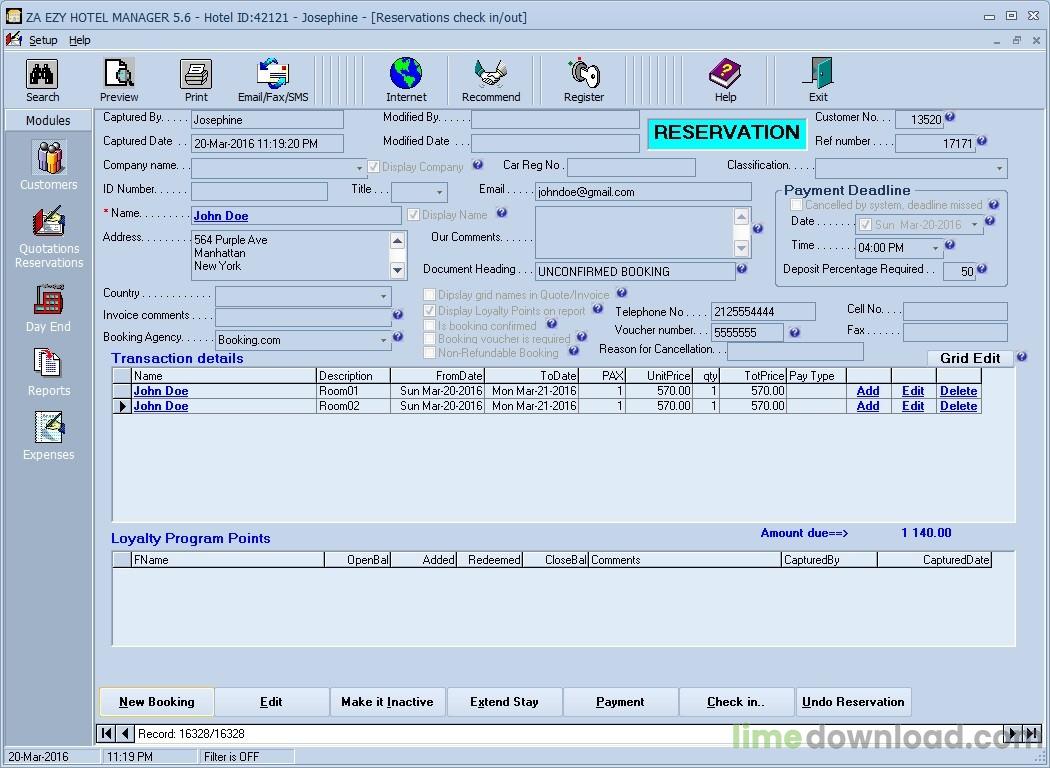Open the Help menu
Viewport: 1050px width, 768px height.
pos(81,40)
